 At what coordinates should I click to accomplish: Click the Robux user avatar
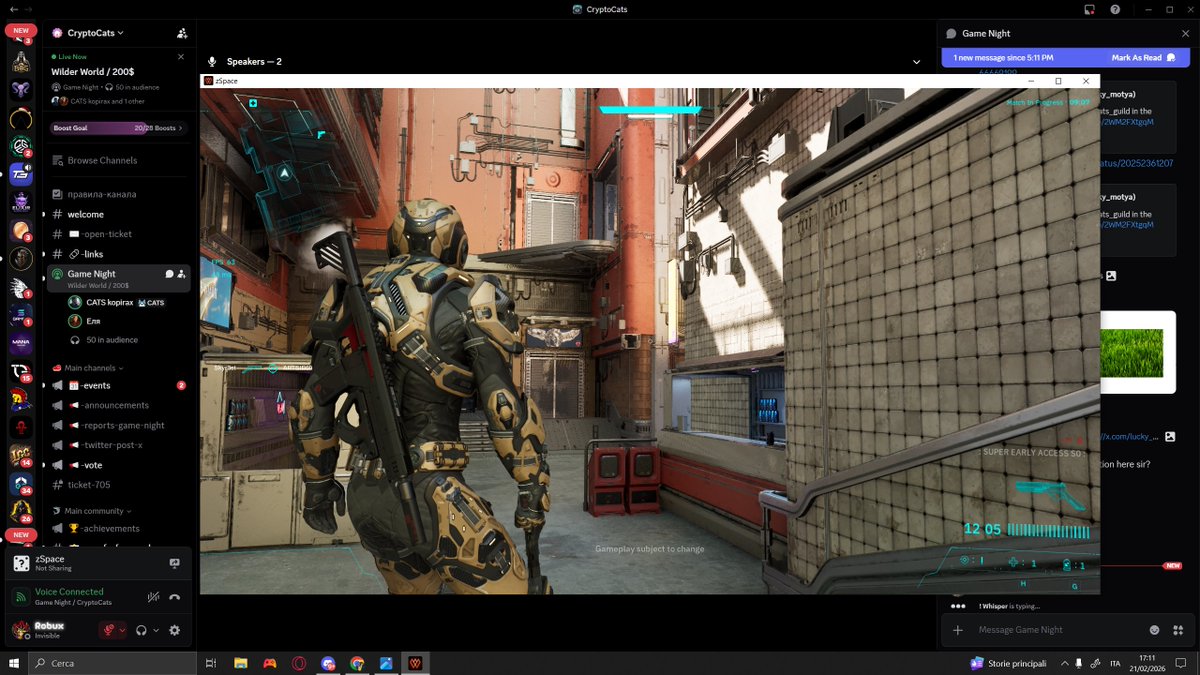click(x=20, y=630)
